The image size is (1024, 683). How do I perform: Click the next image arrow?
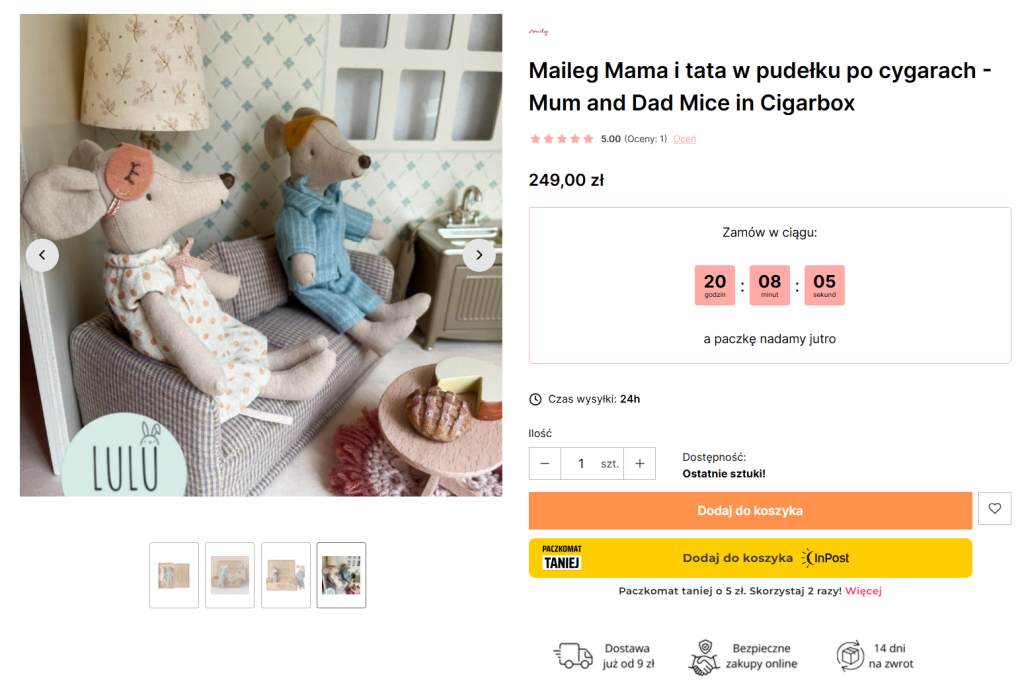[479, 255]
